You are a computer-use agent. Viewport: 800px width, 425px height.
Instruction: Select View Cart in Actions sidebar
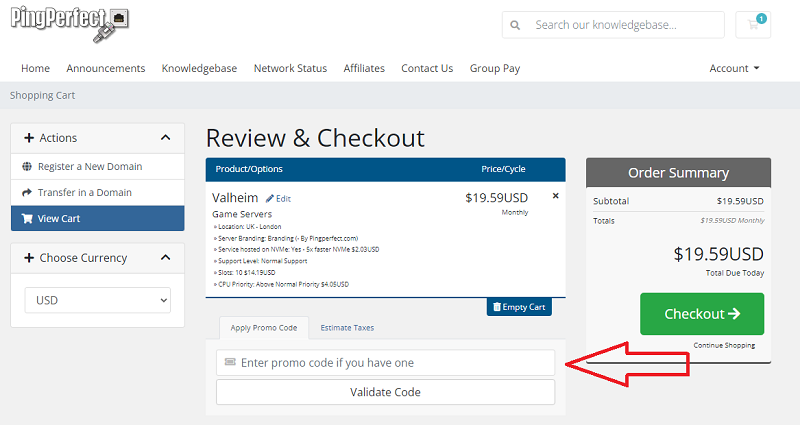97,218
